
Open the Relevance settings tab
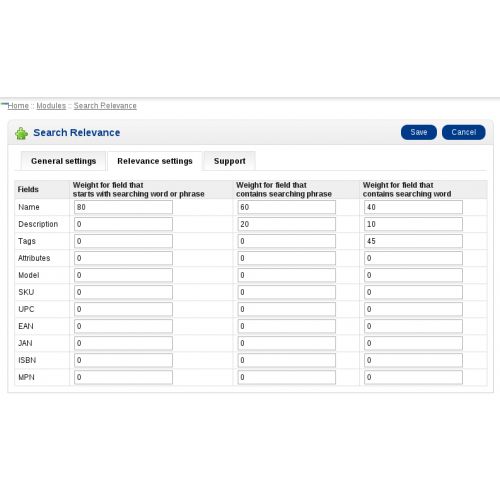155,161
